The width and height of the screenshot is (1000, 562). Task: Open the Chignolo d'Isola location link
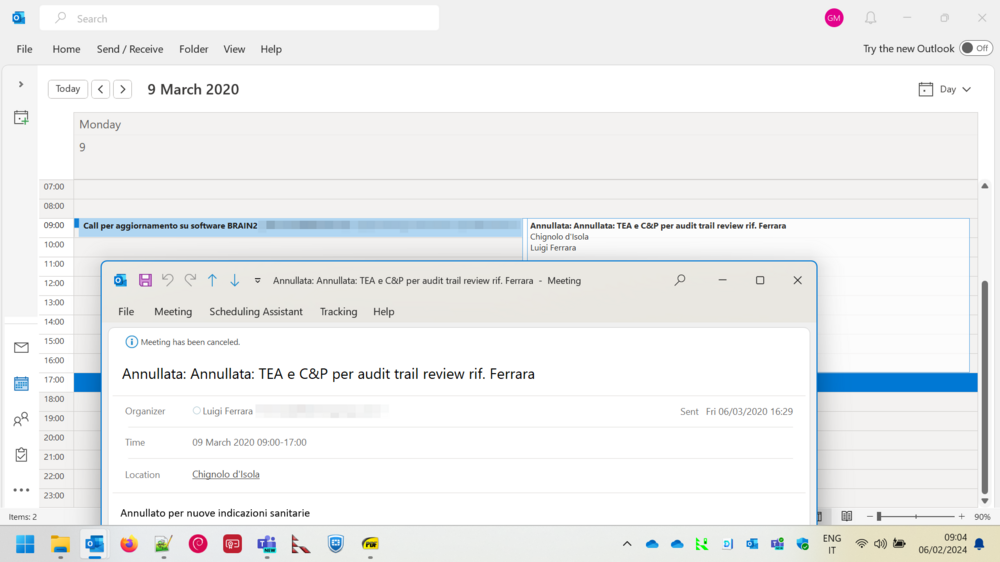(226, 474)
